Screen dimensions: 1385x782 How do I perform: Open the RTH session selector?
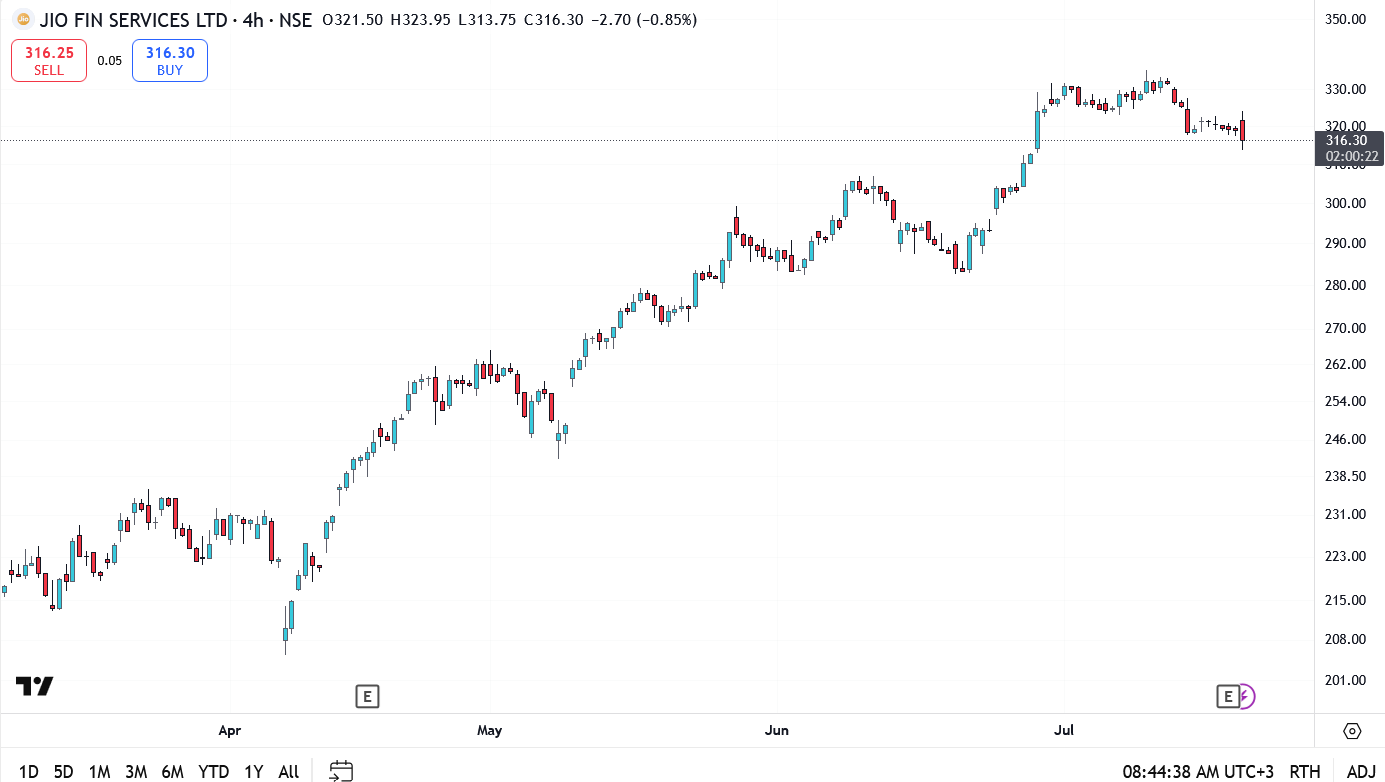[1304, 771]
